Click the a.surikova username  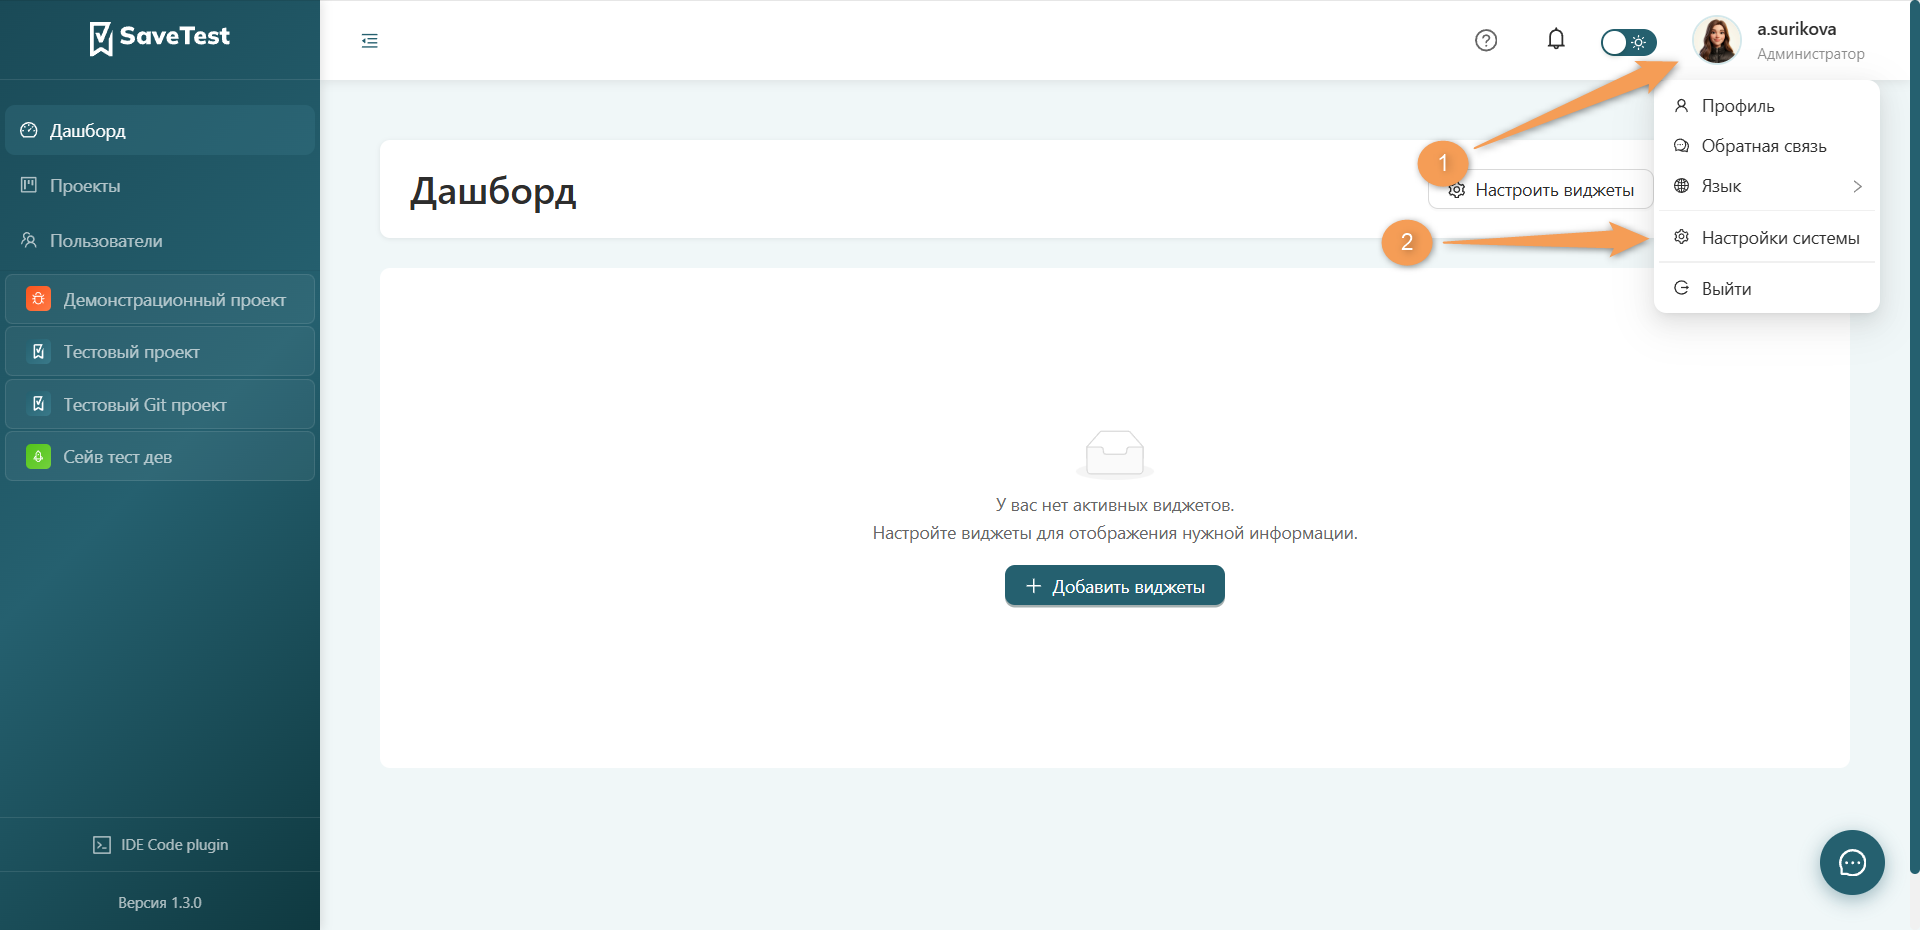pos(1796,29)
